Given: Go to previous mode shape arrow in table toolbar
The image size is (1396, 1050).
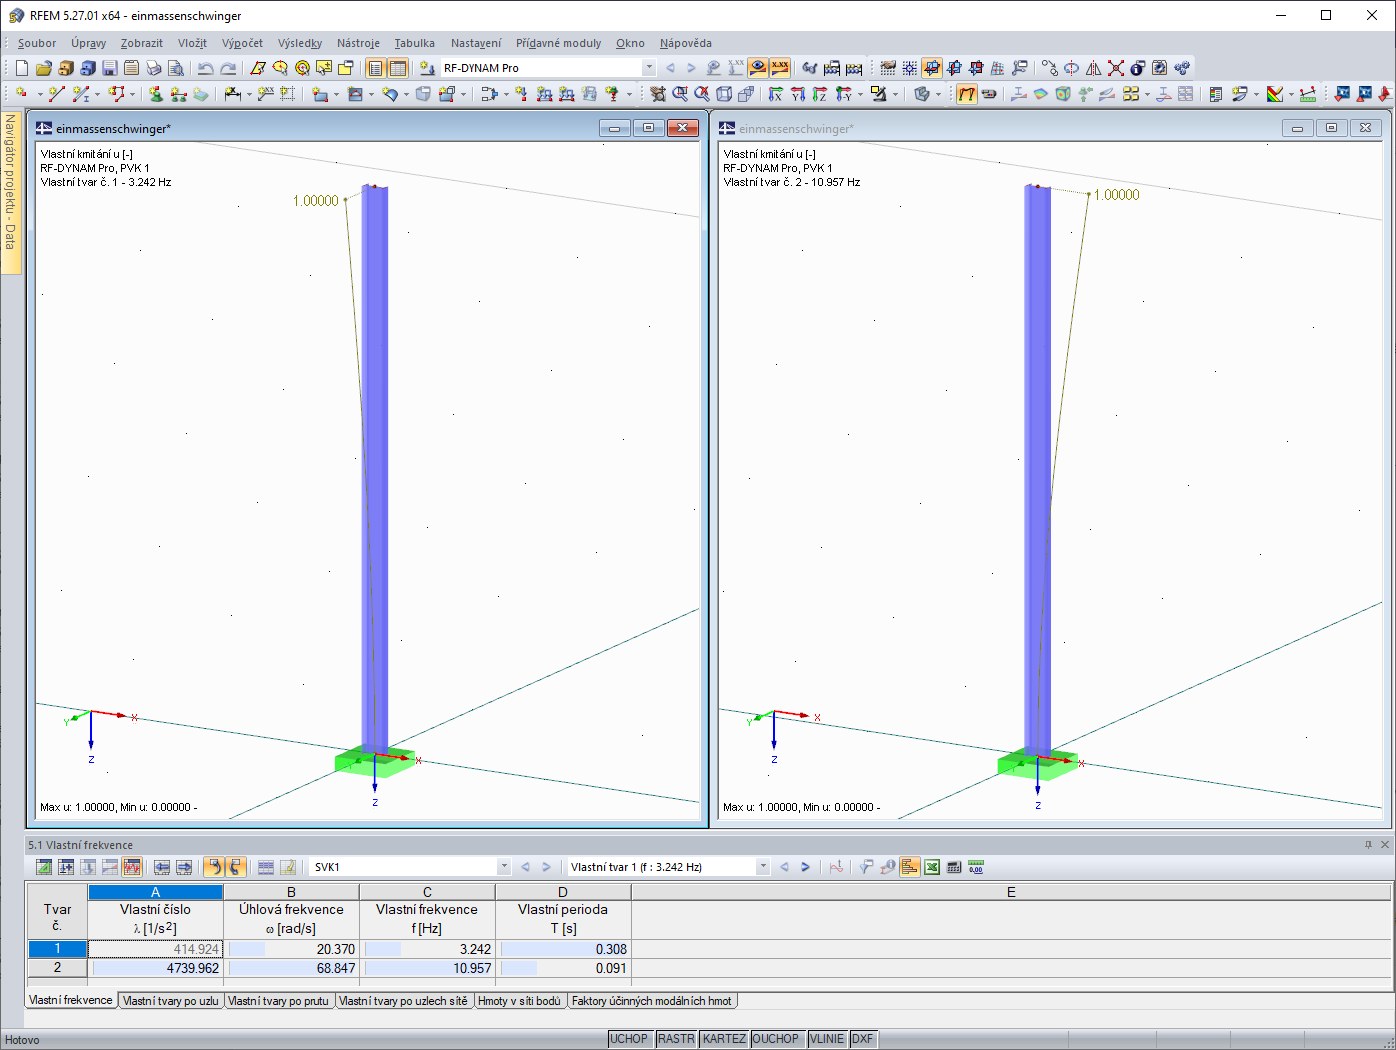Looking at the screenshot, I should 784,867.
